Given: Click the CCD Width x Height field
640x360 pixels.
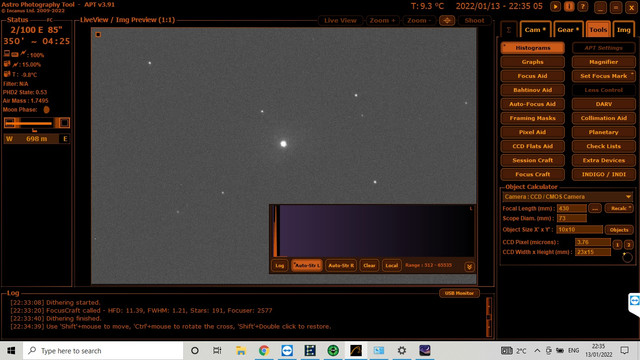Looking at the screenshot, I should pyautogui.click(x=593, y=252).
